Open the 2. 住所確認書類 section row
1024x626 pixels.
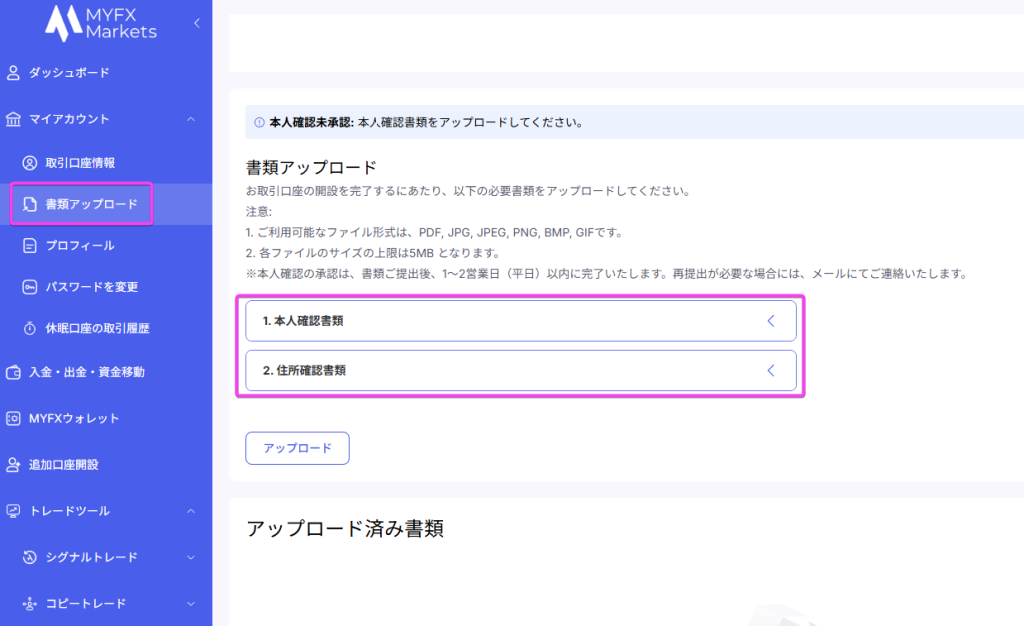coord(520,370)
